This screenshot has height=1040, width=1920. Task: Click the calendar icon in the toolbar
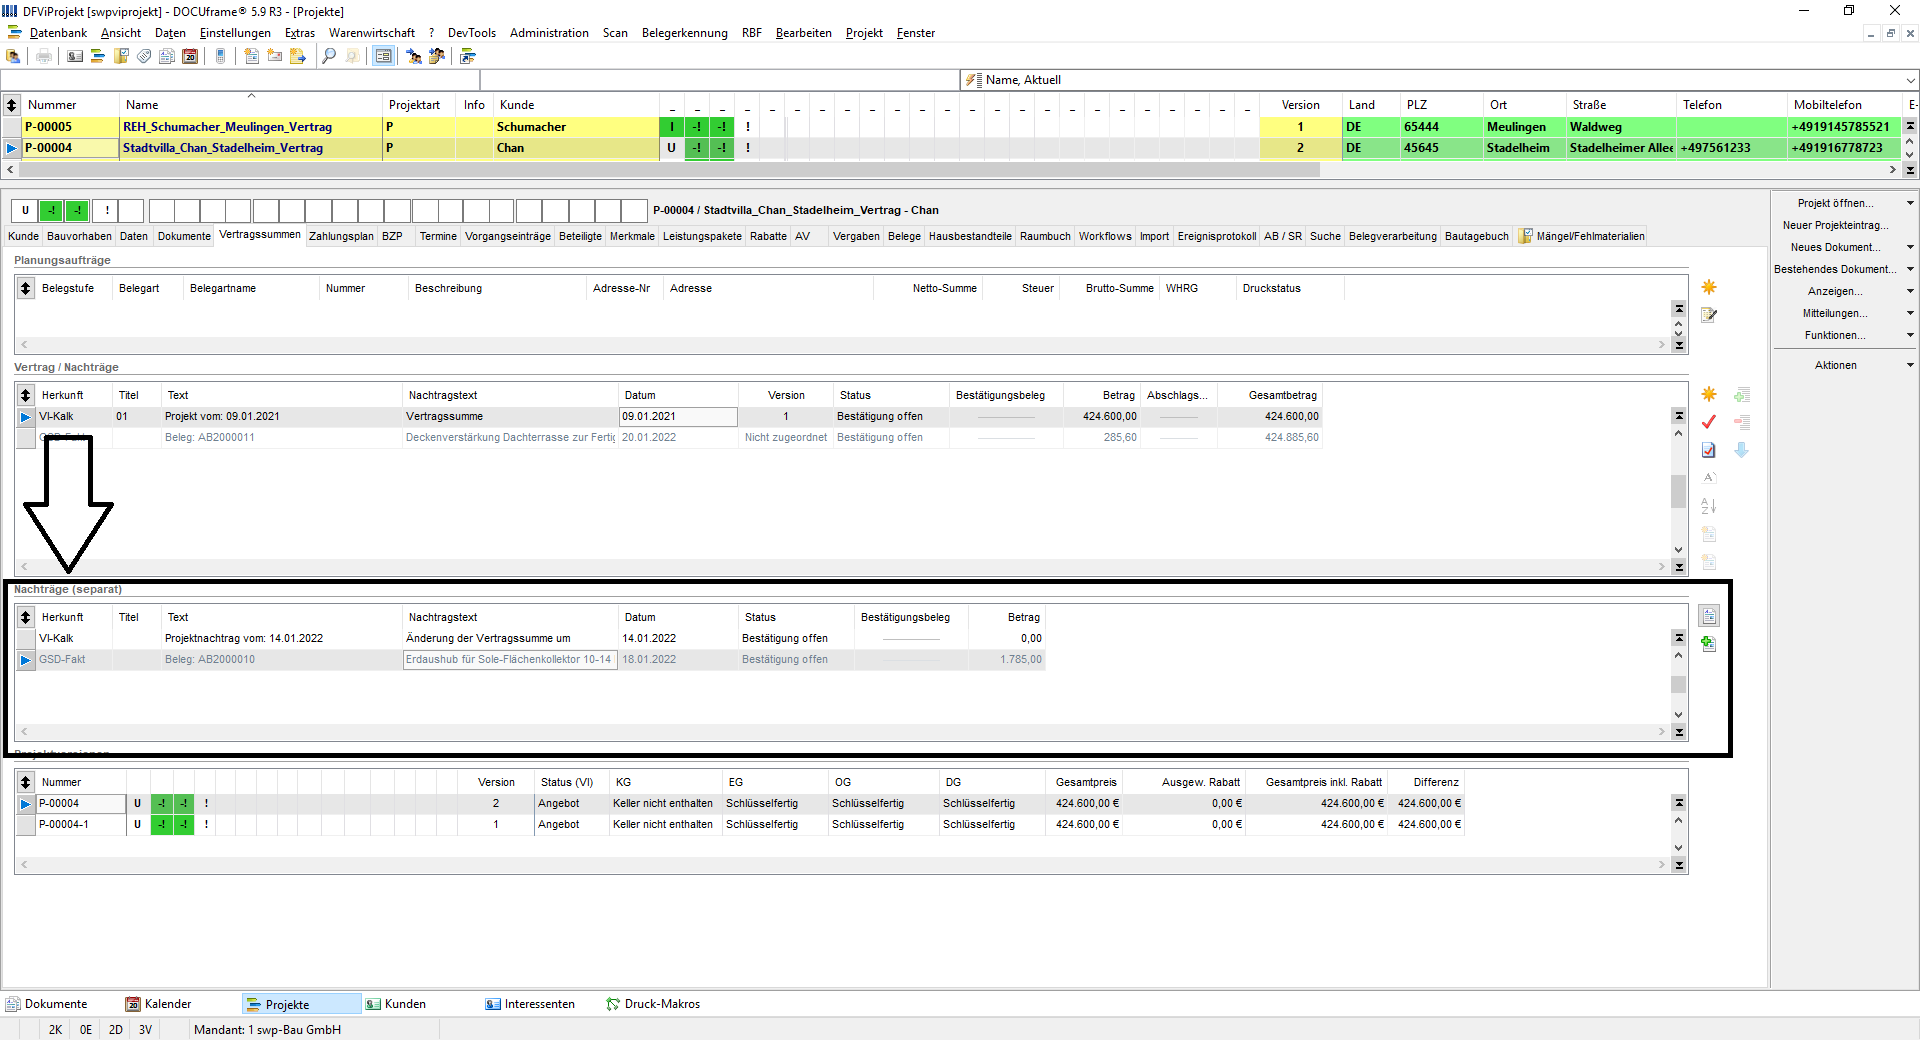click(190, 56)
